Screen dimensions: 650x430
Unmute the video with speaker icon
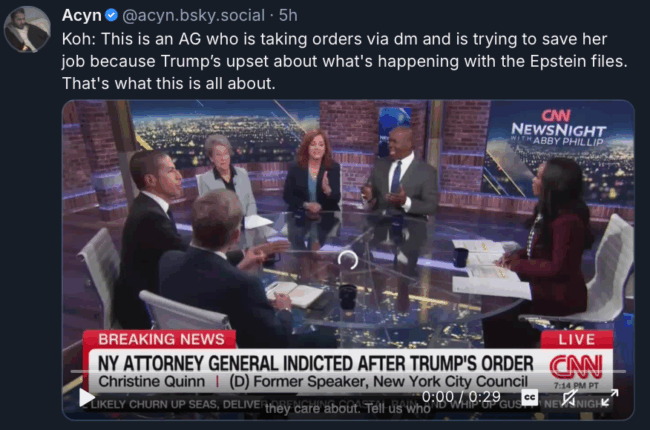pos(569,398)
